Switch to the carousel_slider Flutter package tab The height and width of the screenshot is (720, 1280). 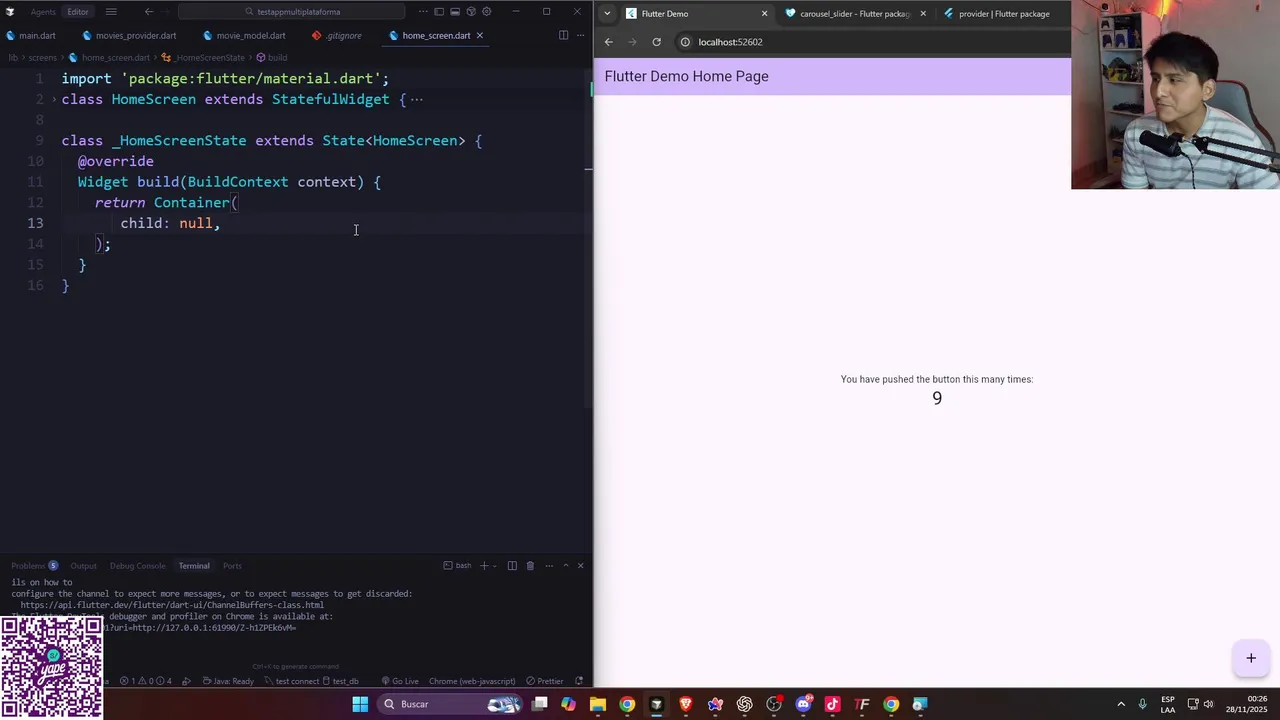[855, 14]
